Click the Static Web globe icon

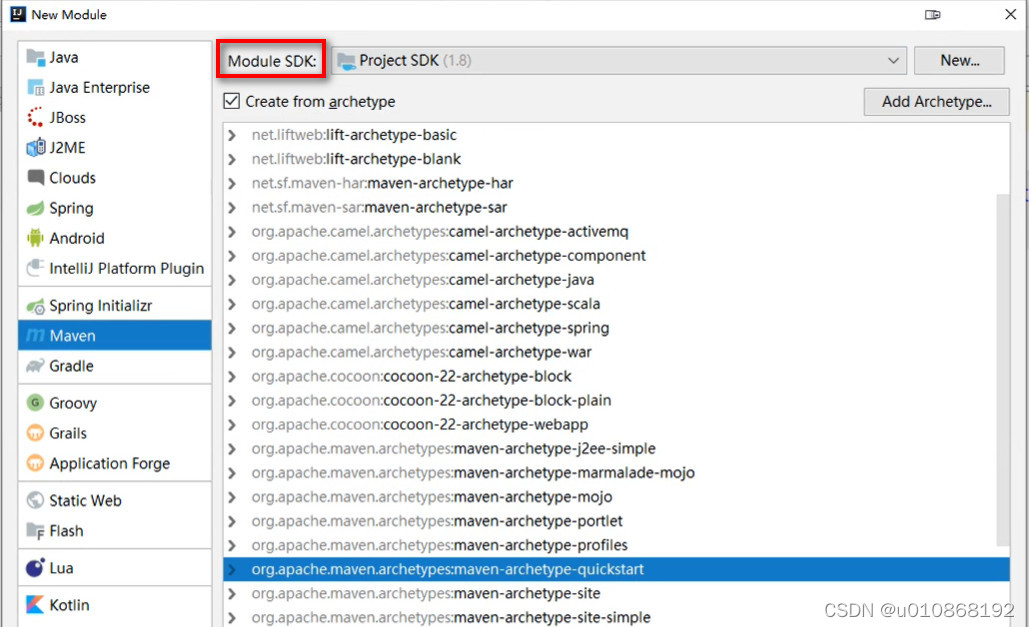coord(35,500)
